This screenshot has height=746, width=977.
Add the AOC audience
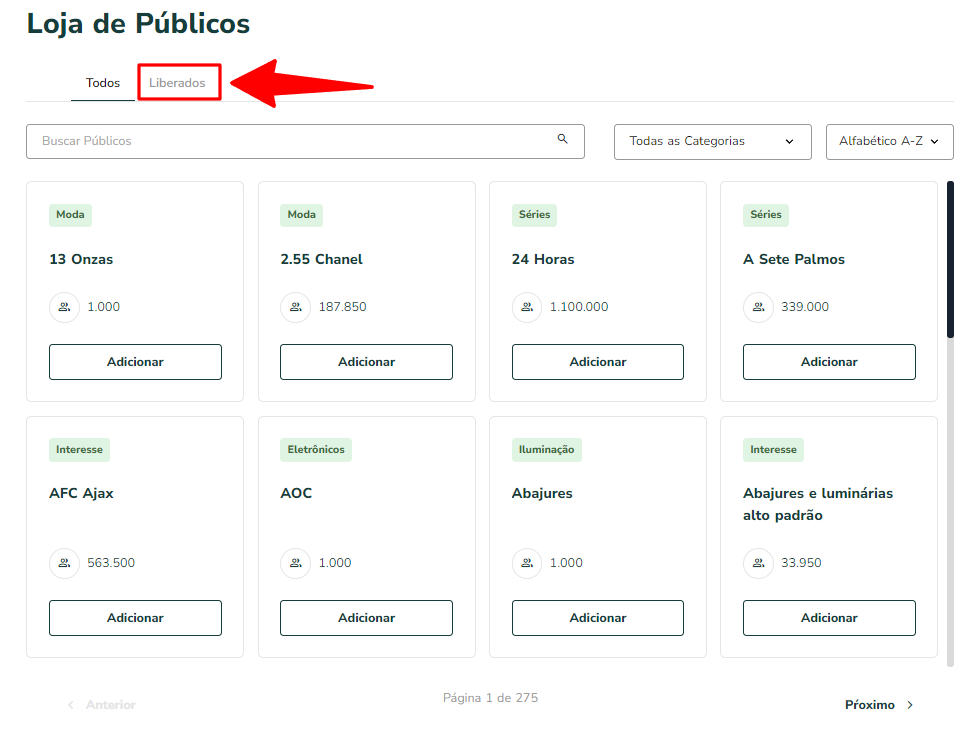(366, 618)
